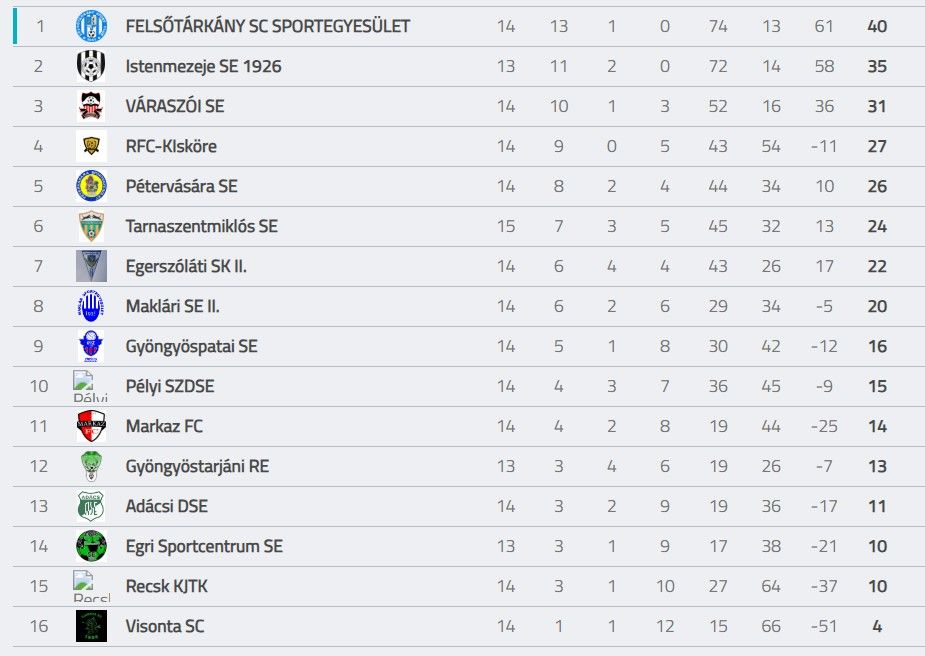Click the Pétervására SE round crest
The height and width of the screenshot is (656, 925).
click(91, 186)
